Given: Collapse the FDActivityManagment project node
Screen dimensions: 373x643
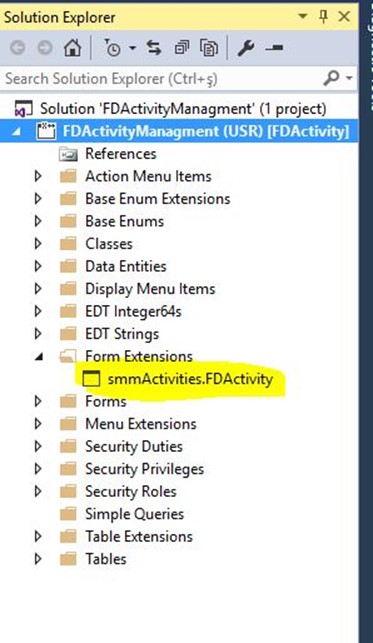Looking at the screenshot, I should coord(17,132).
